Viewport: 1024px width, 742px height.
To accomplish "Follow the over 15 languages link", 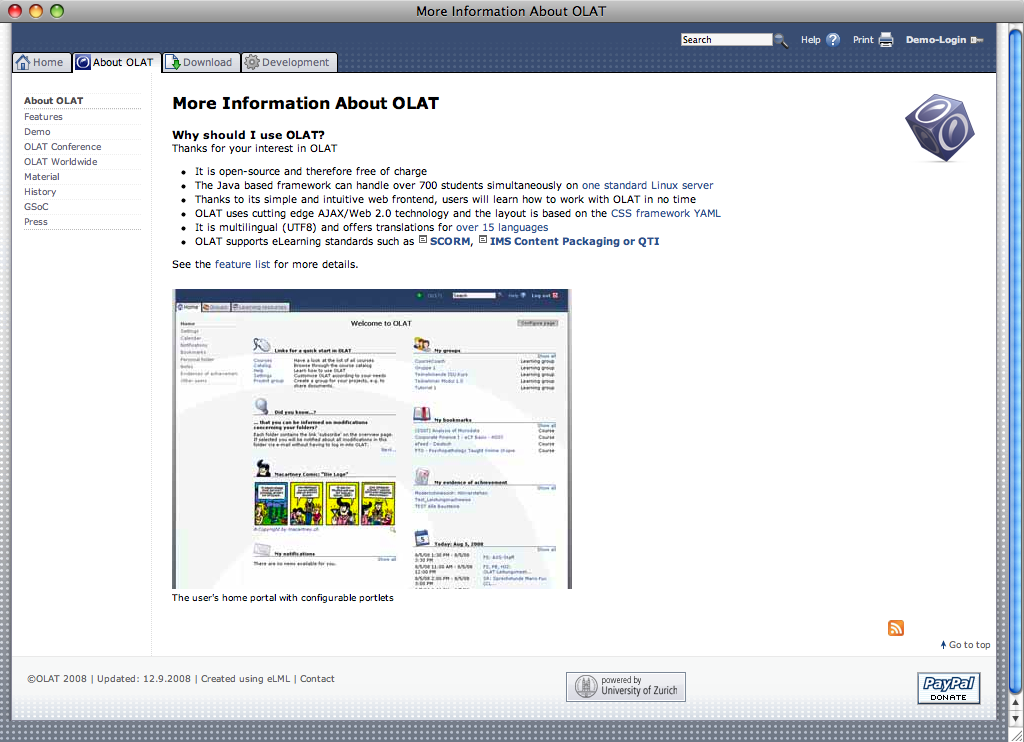I will (502, 227).
